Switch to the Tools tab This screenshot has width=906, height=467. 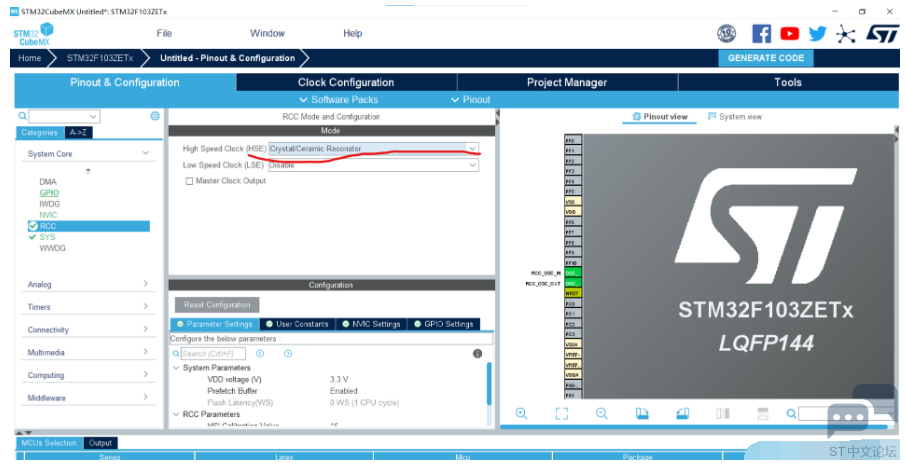[788, 82]
